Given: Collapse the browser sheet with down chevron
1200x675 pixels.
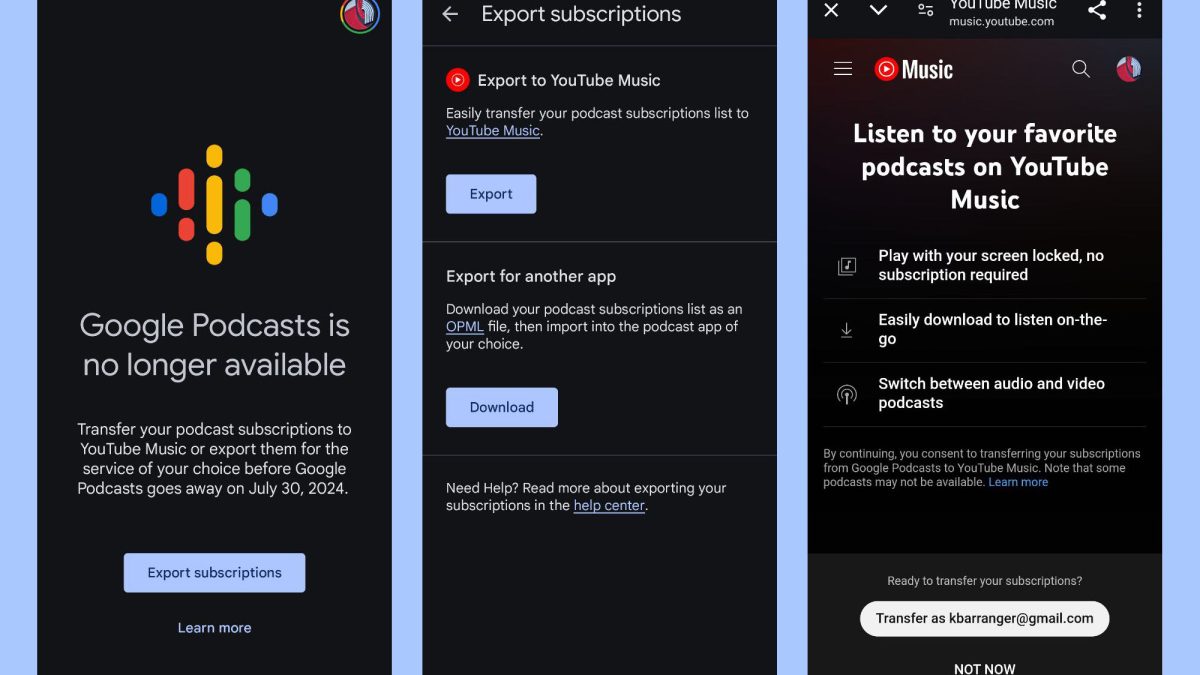Looking at the screenshot, I should coord(878,10).
